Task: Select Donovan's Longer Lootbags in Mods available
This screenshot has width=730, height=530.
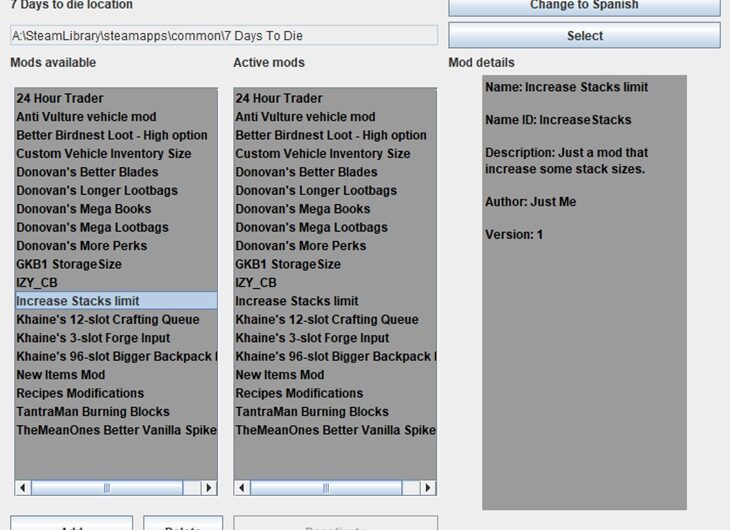Action: coord(116,190)
